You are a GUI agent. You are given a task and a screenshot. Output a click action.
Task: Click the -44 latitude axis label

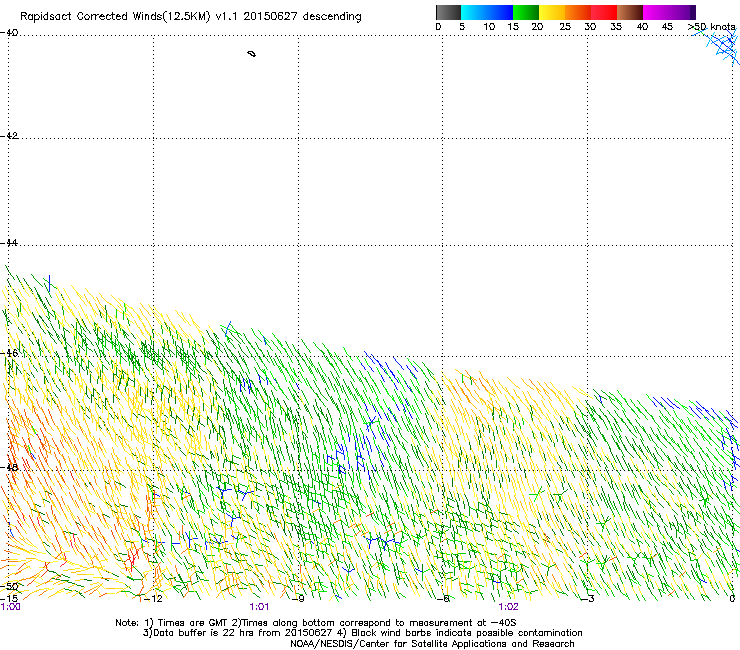pyautogui.click(x=9, y=243)
